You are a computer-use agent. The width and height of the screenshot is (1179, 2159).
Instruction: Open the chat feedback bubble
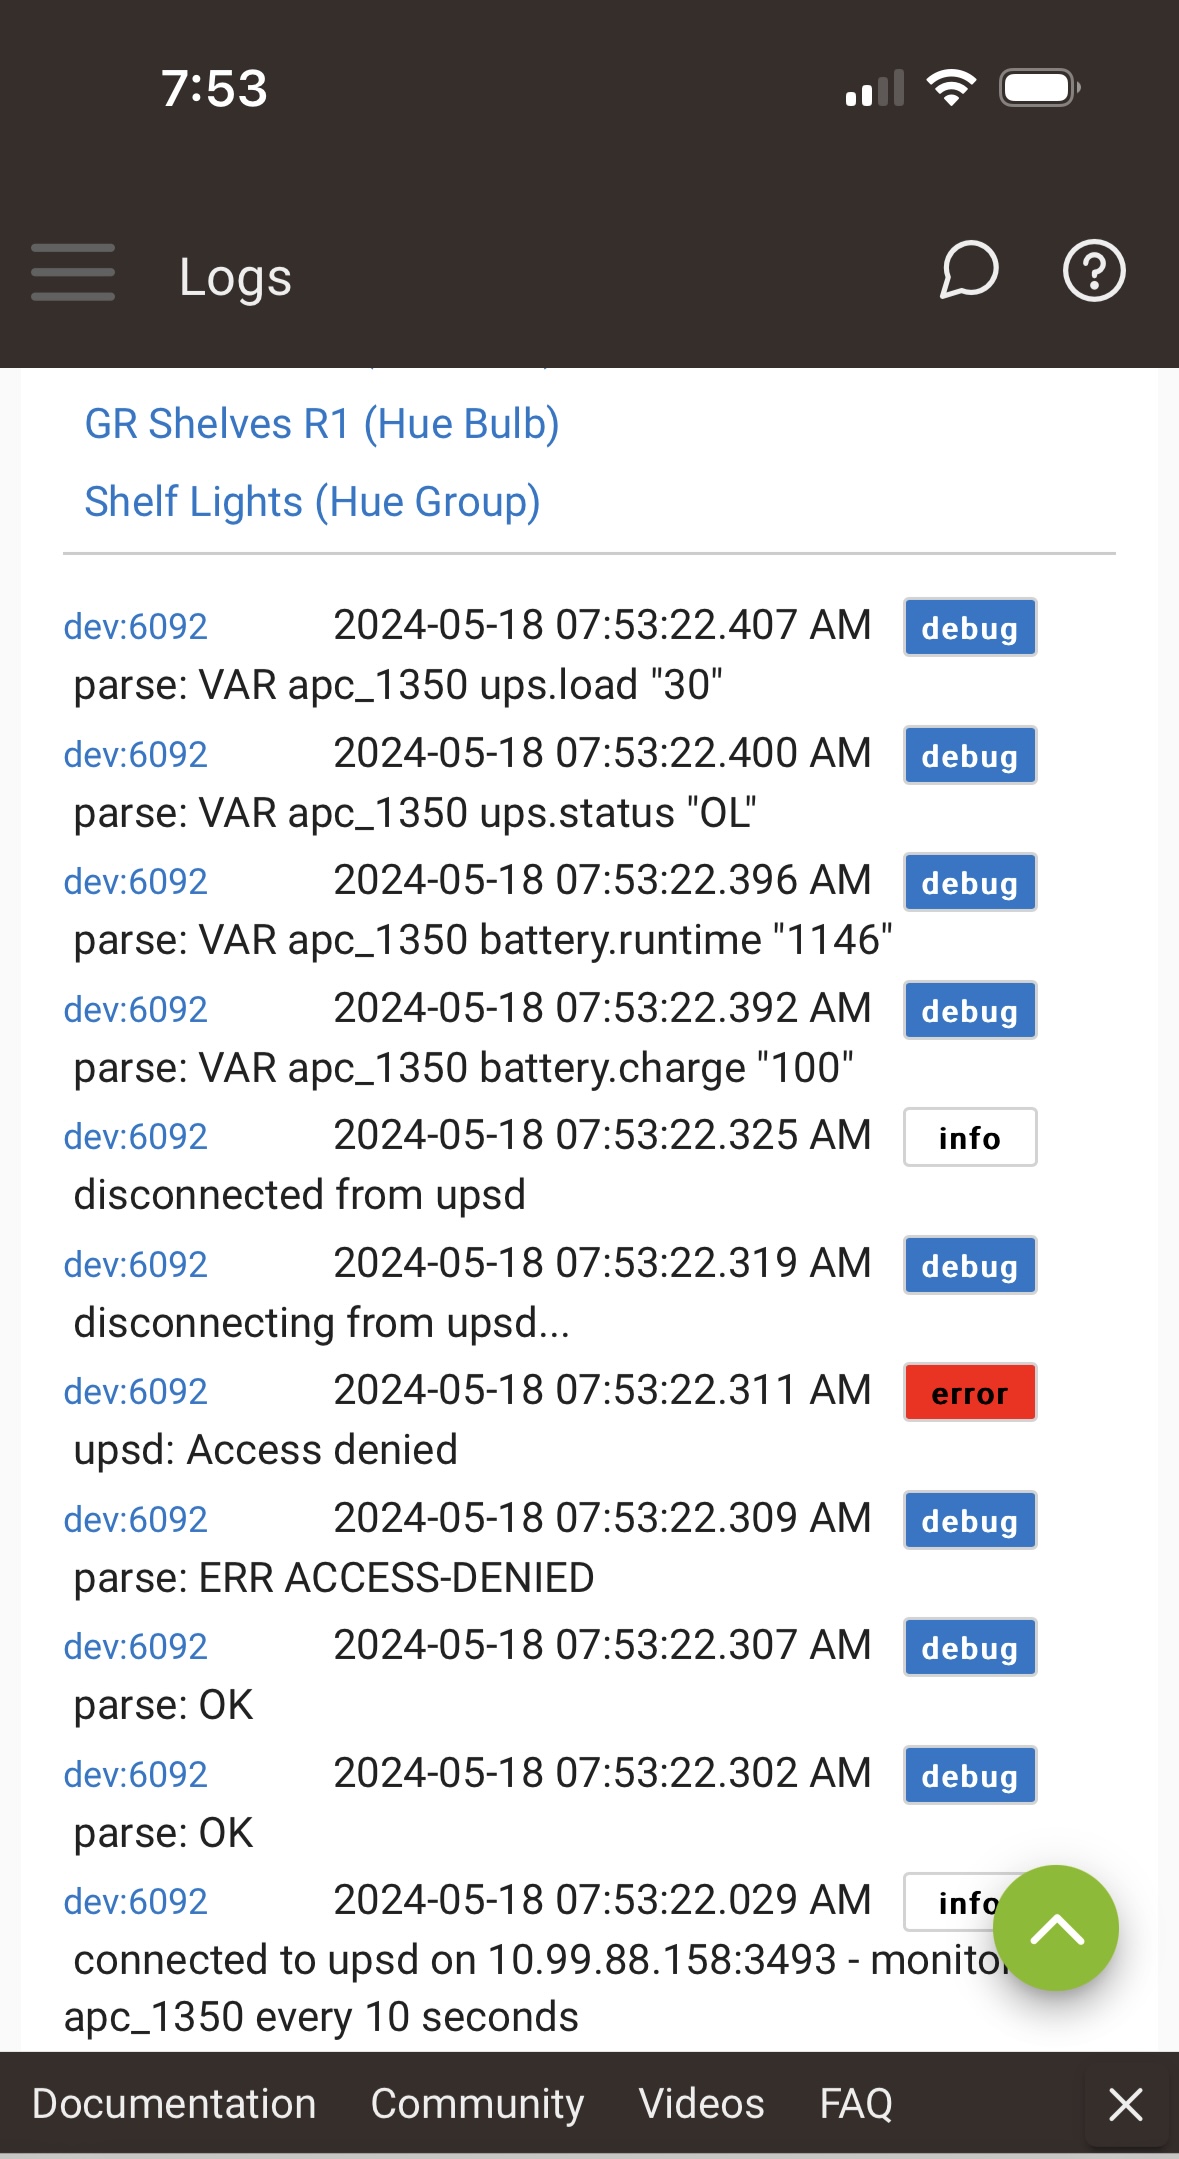click(968, 270)
